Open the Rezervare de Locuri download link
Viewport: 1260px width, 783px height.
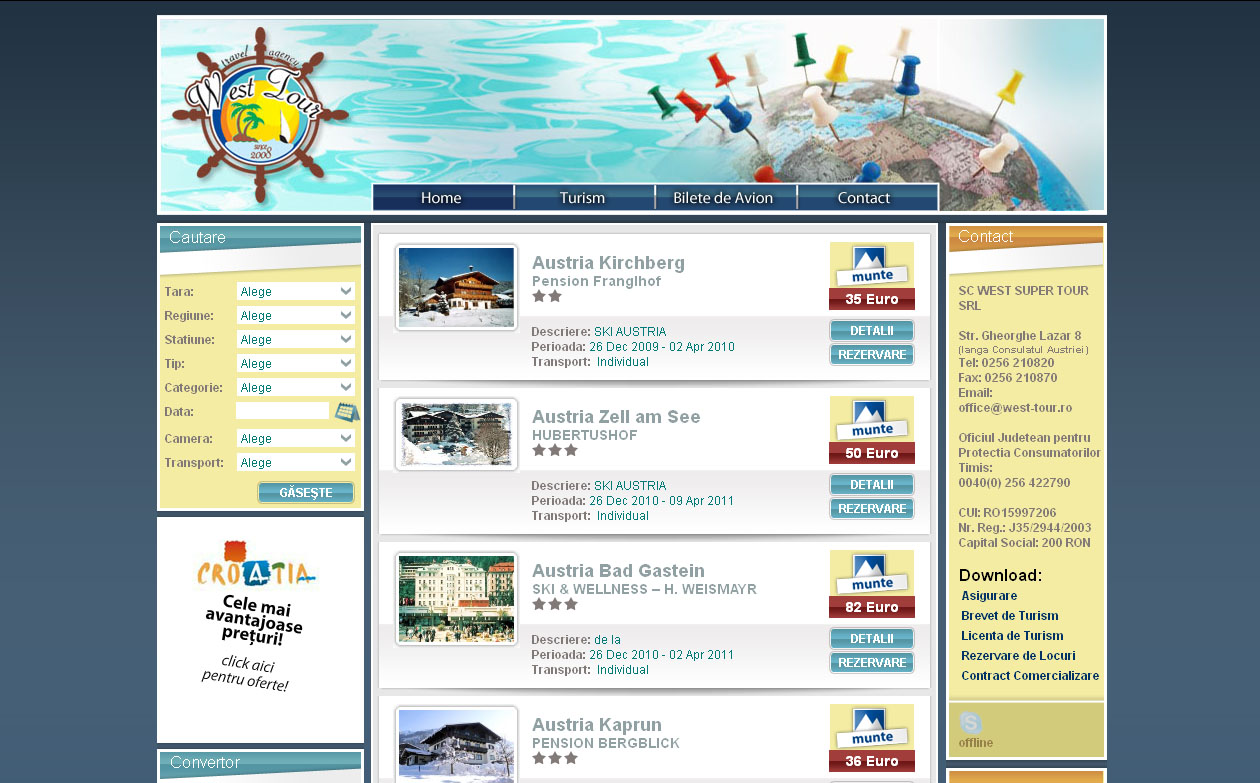coord(1018,656)
